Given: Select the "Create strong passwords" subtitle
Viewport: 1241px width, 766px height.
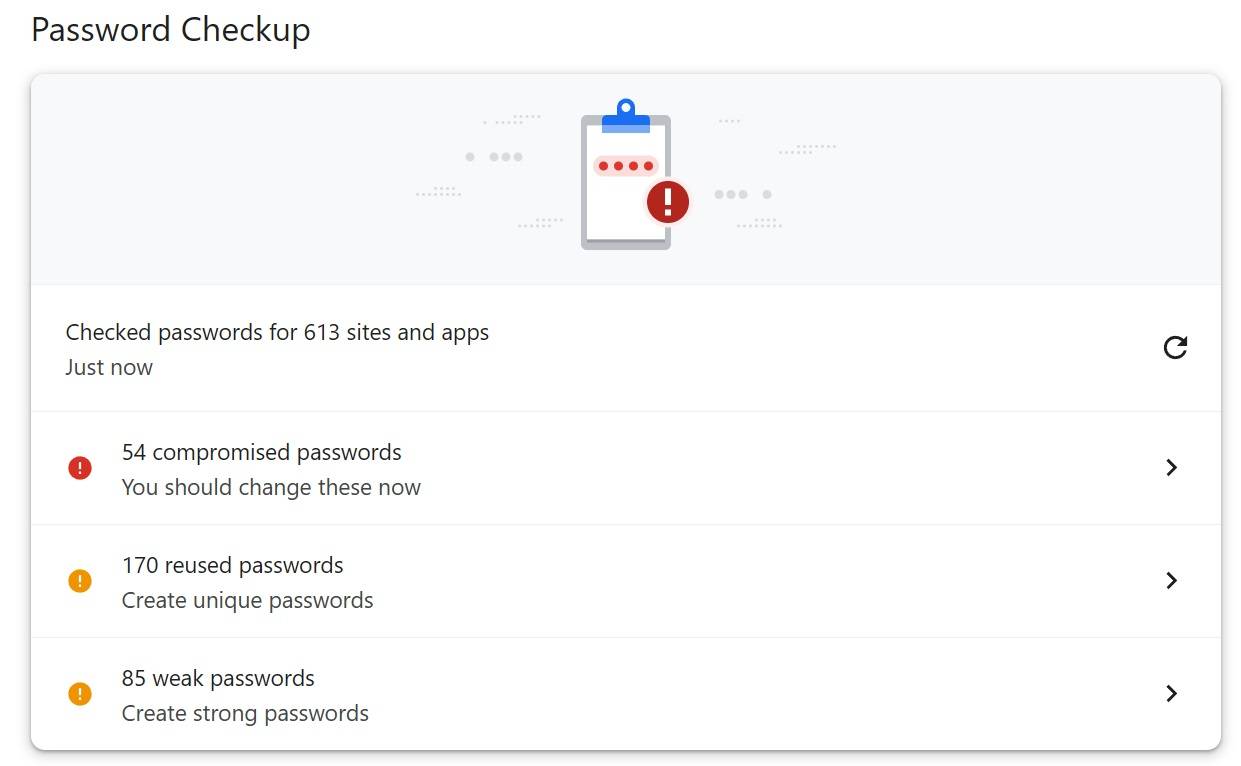Looking at the screenshot, I should [245, 714].
